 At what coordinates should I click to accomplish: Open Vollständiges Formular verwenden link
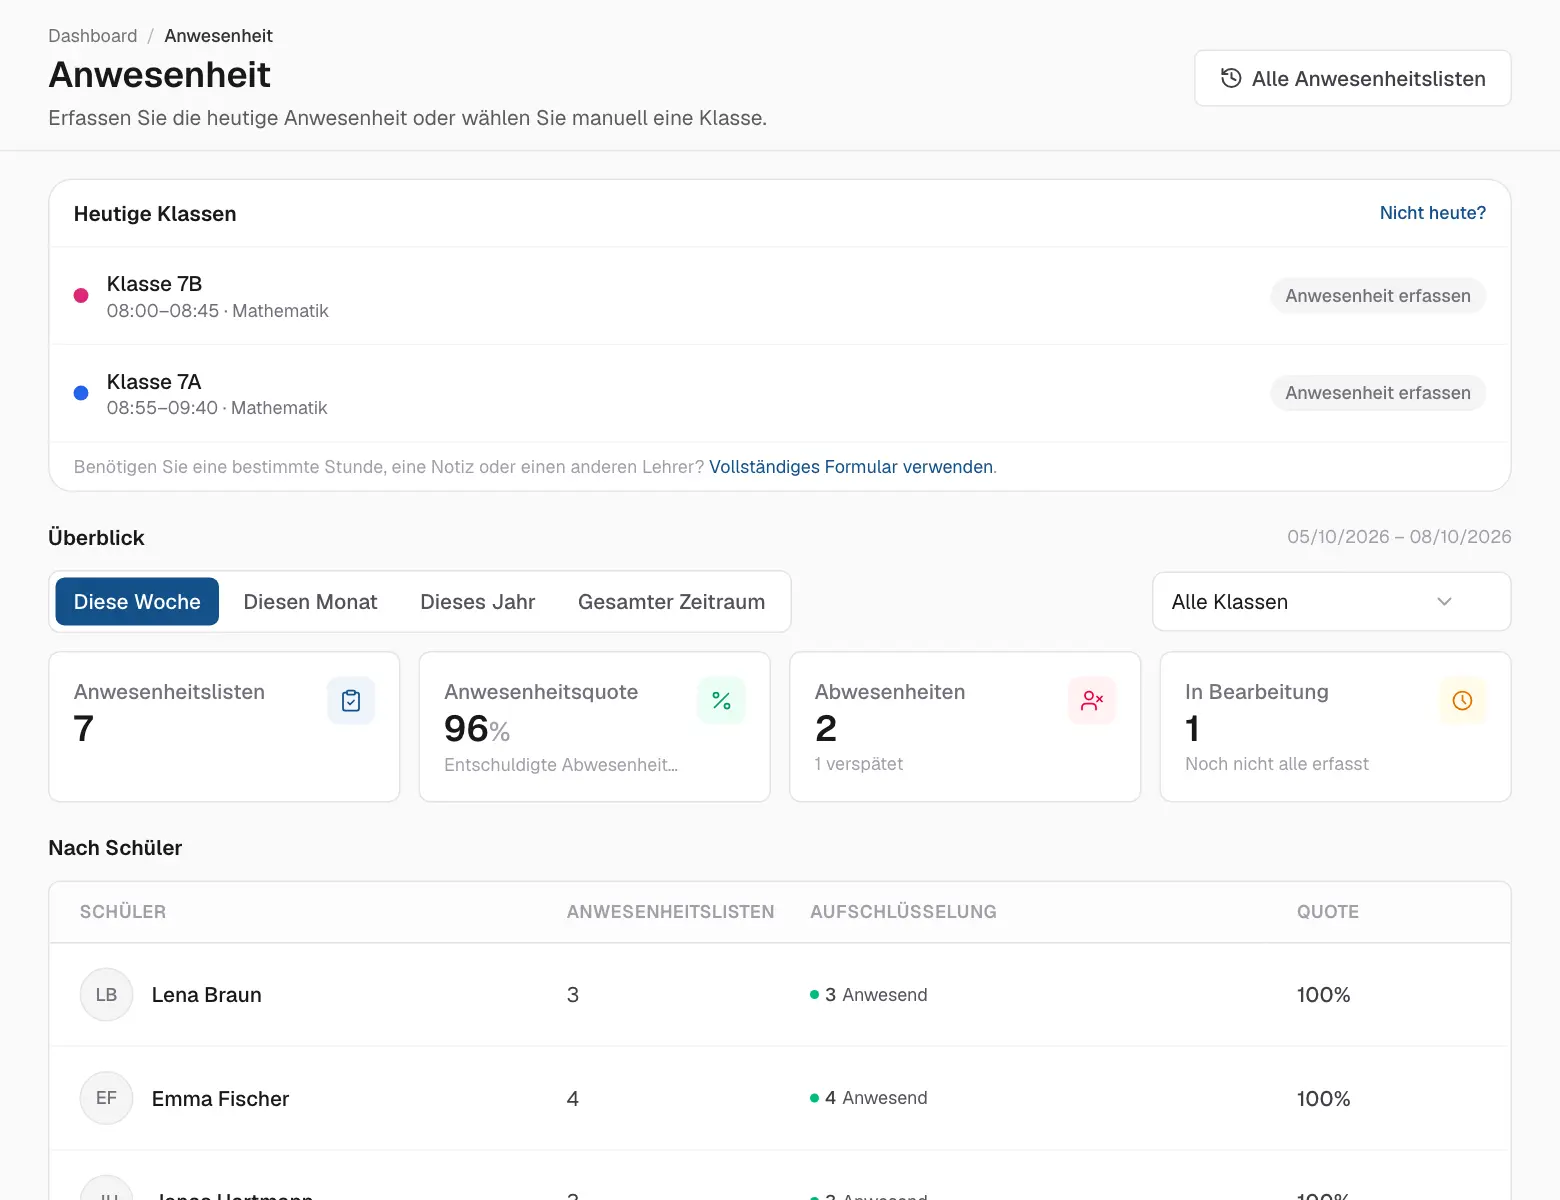(x=851, y=467)
